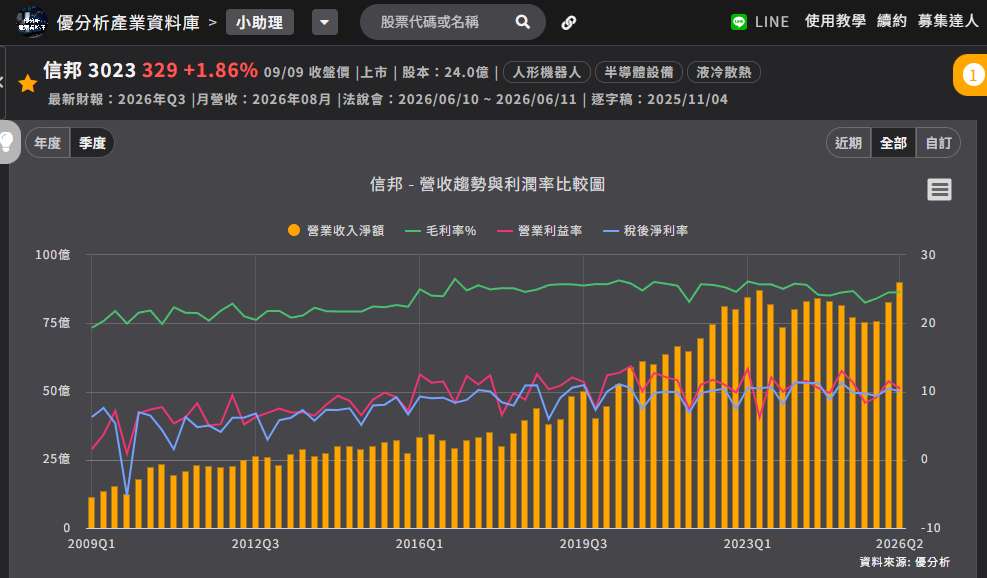Toggle the favorite star for 信邦

[x=28, y=83]
